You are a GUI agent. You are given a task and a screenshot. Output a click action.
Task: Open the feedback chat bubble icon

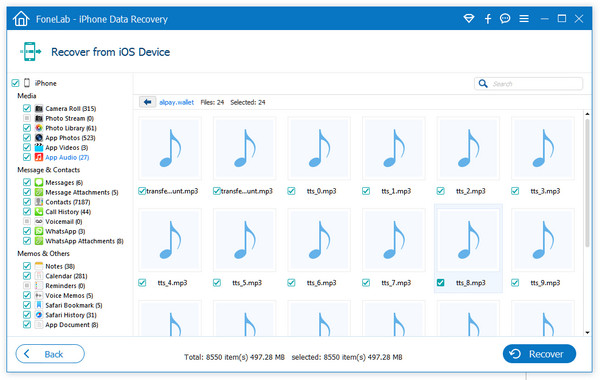(x=505, y=18)
